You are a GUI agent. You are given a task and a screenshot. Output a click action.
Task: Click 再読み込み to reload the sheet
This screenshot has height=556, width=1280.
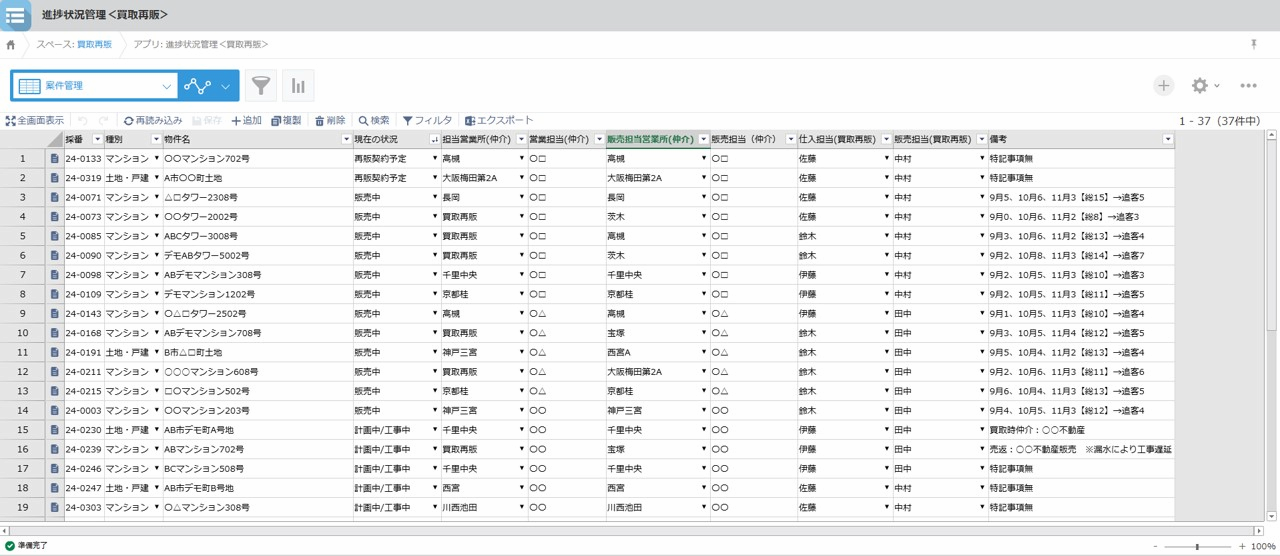[153, 121]
